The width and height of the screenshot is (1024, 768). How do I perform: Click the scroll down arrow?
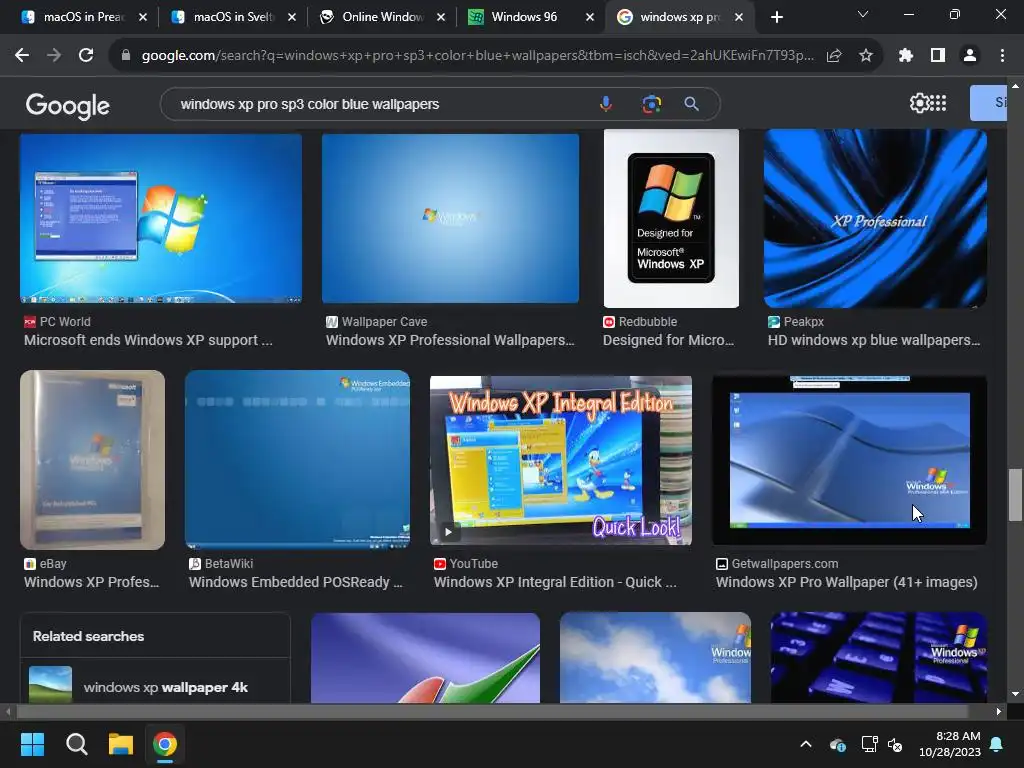click(x=1015, y=694)
